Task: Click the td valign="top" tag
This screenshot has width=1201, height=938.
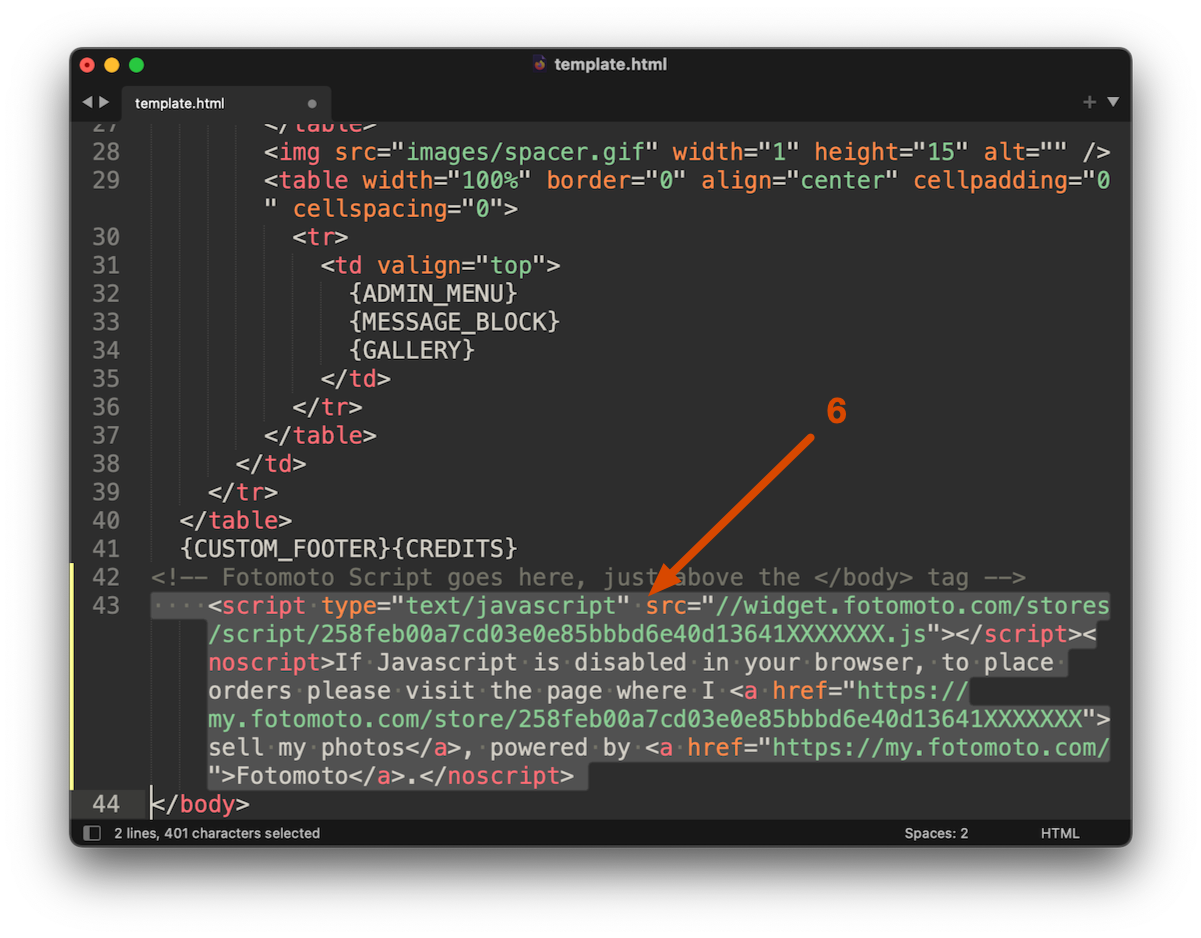Action: 440,265
